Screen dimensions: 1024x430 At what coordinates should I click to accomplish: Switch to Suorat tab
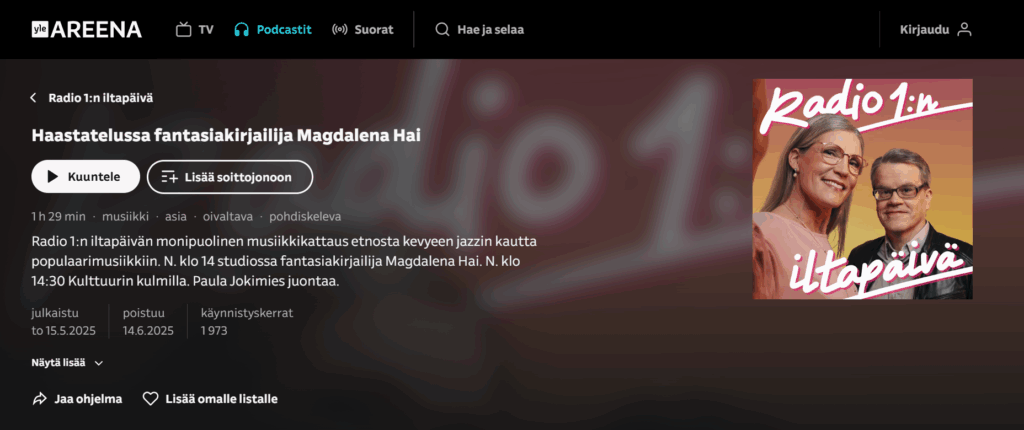(362, 29)
